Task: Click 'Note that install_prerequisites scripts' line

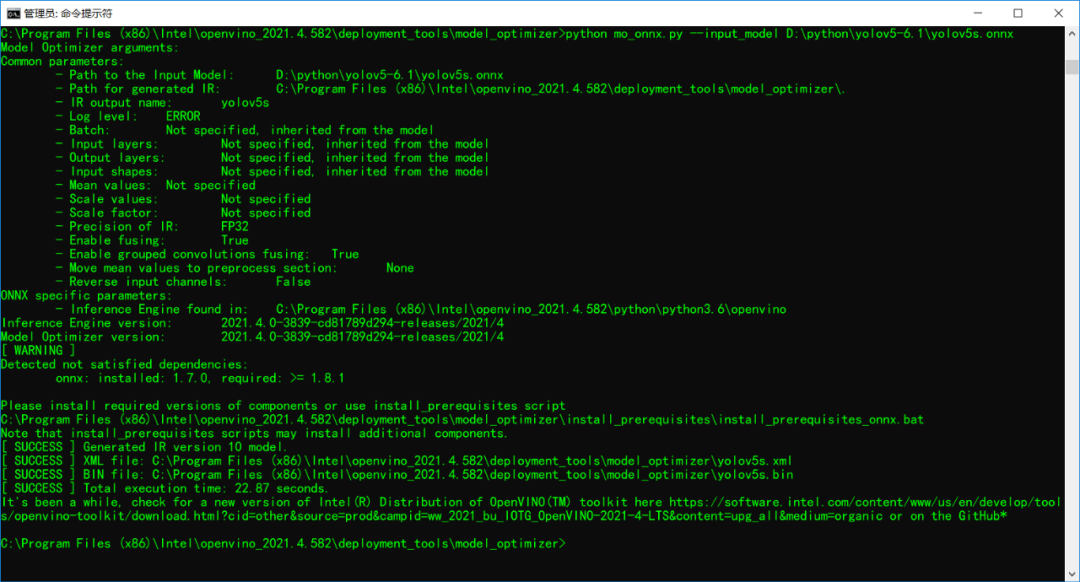Action: click(253, 433)
